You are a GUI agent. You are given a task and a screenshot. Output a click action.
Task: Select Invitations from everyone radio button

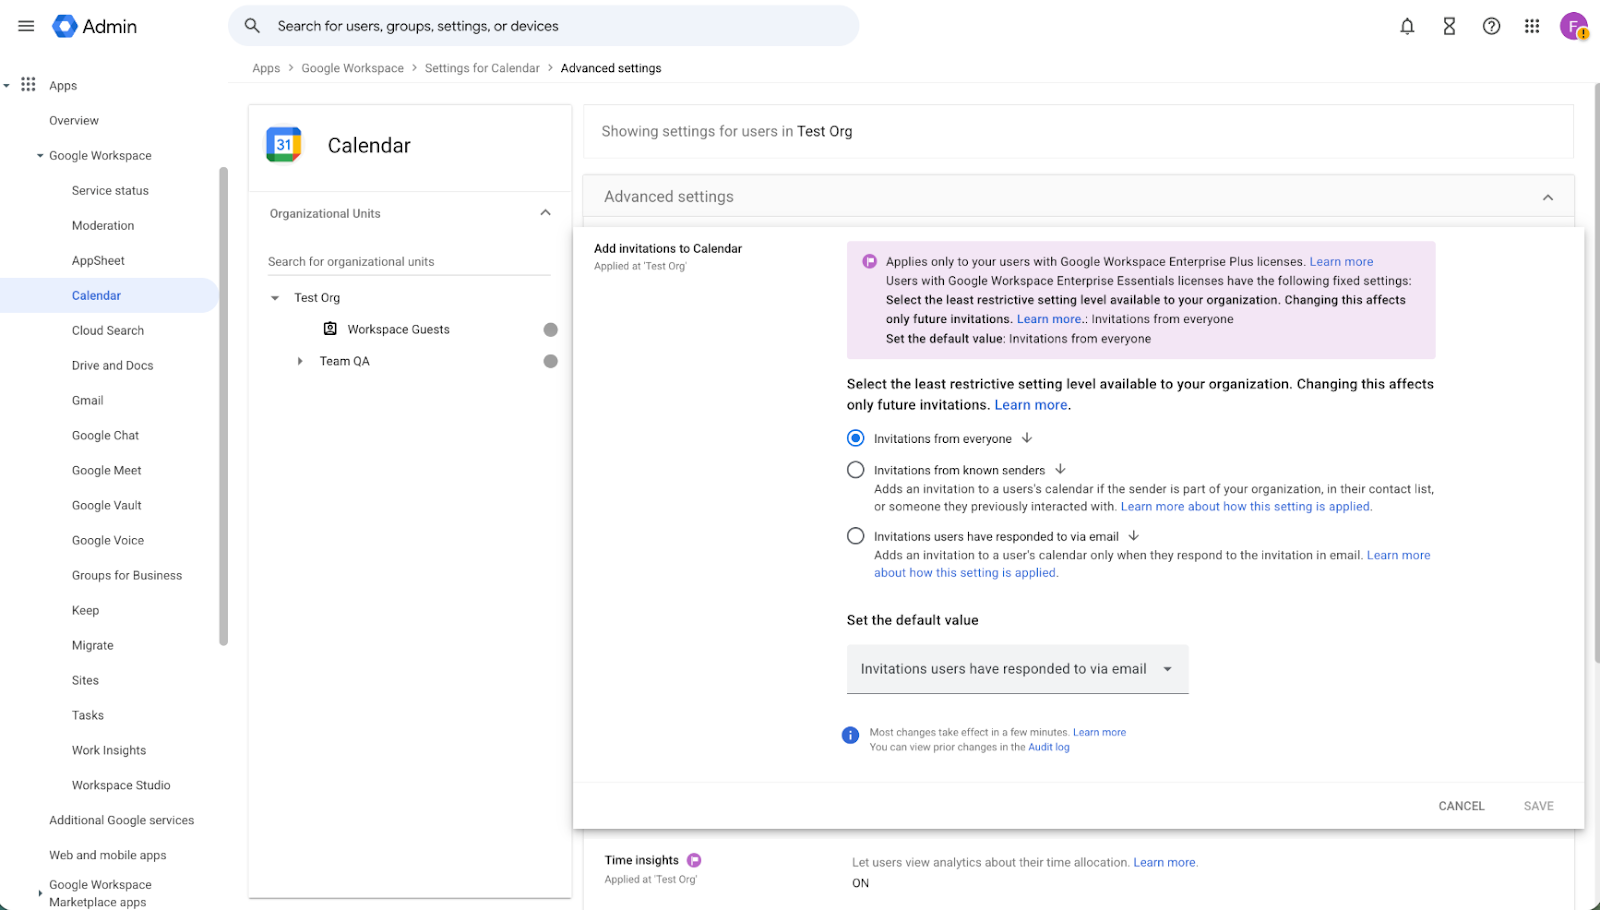pos(855,438)
